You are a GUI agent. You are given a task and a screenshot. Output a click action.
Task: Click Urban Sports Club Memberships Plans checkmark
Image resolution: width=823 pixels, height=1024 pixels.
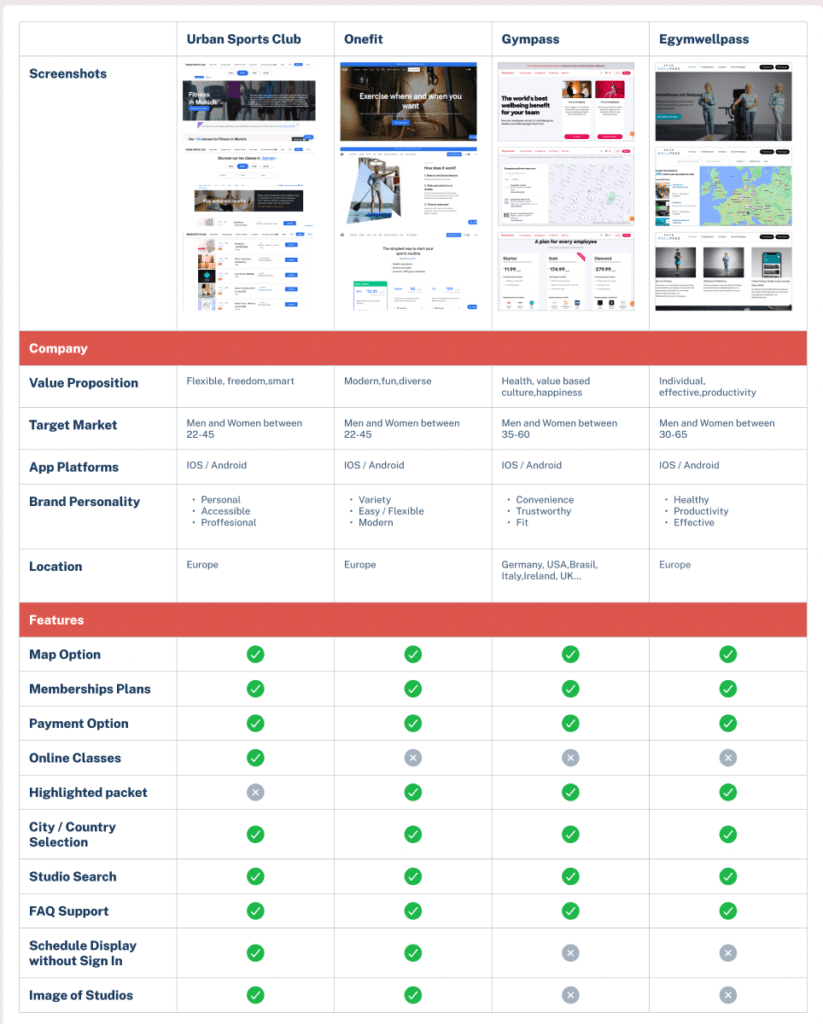(x=255, y=689)
